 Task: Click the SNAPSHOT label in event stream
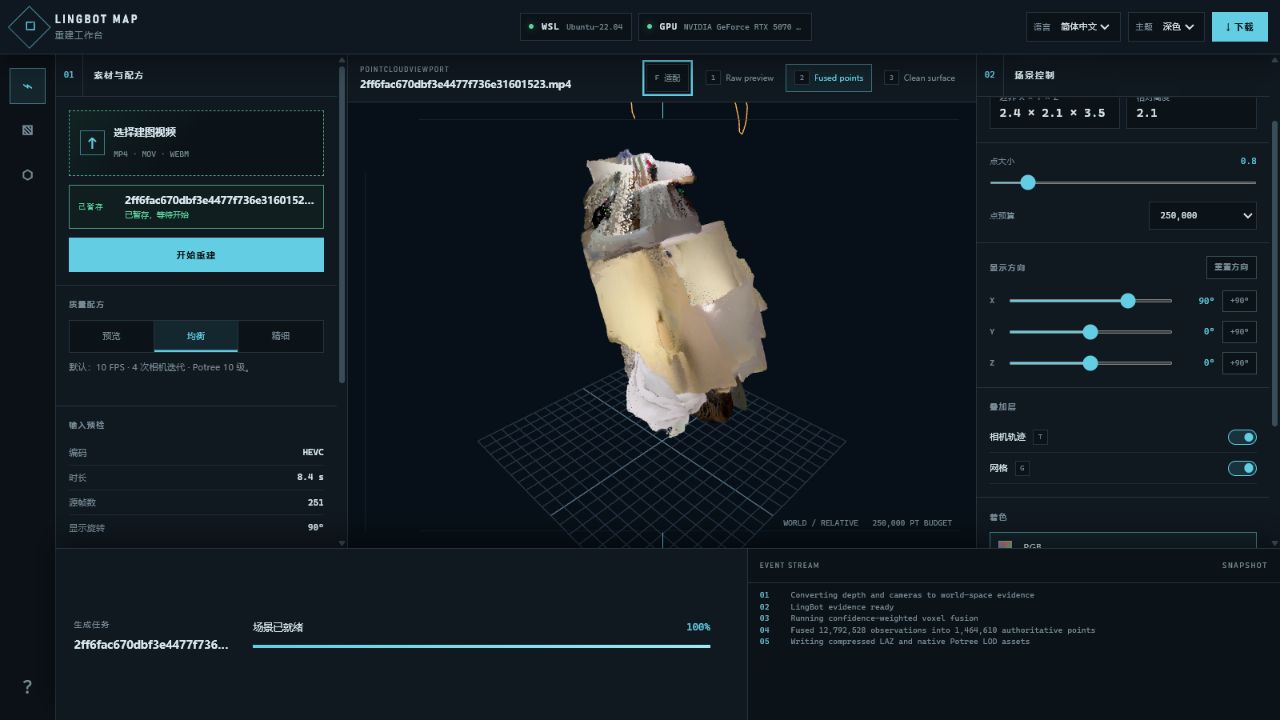click(1244, 565)
